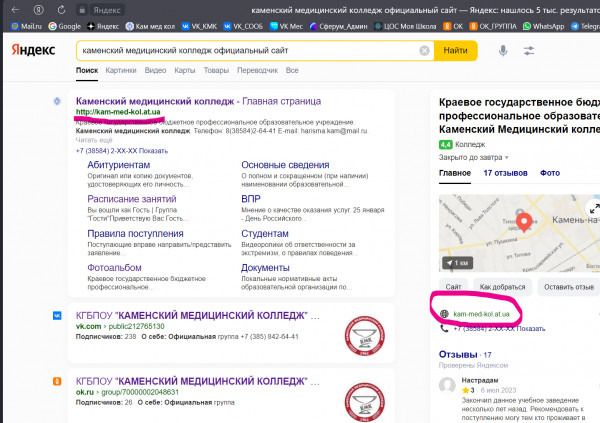Open the Основные сведения sitelink
The height and width of the screenshot is (423, 600).
point(285,165)
